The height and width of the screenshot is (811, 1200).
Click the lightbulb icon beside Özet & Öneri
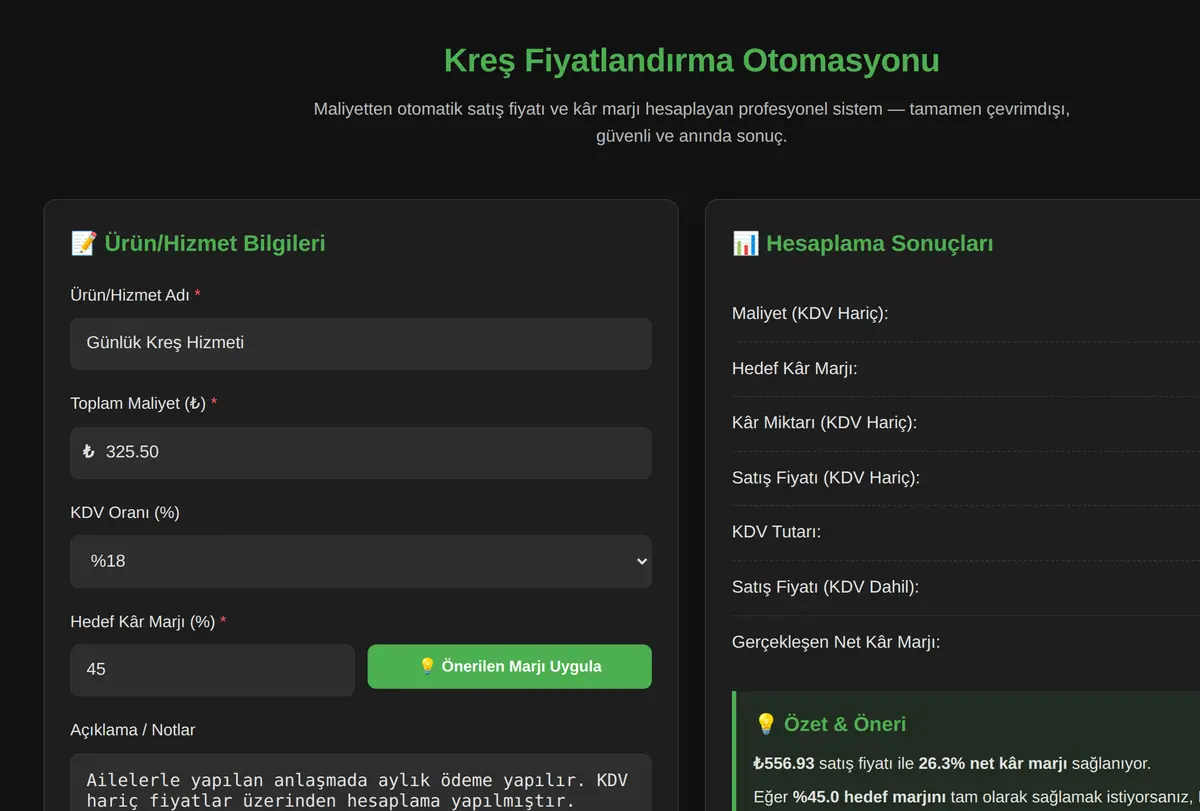(766, 724)
